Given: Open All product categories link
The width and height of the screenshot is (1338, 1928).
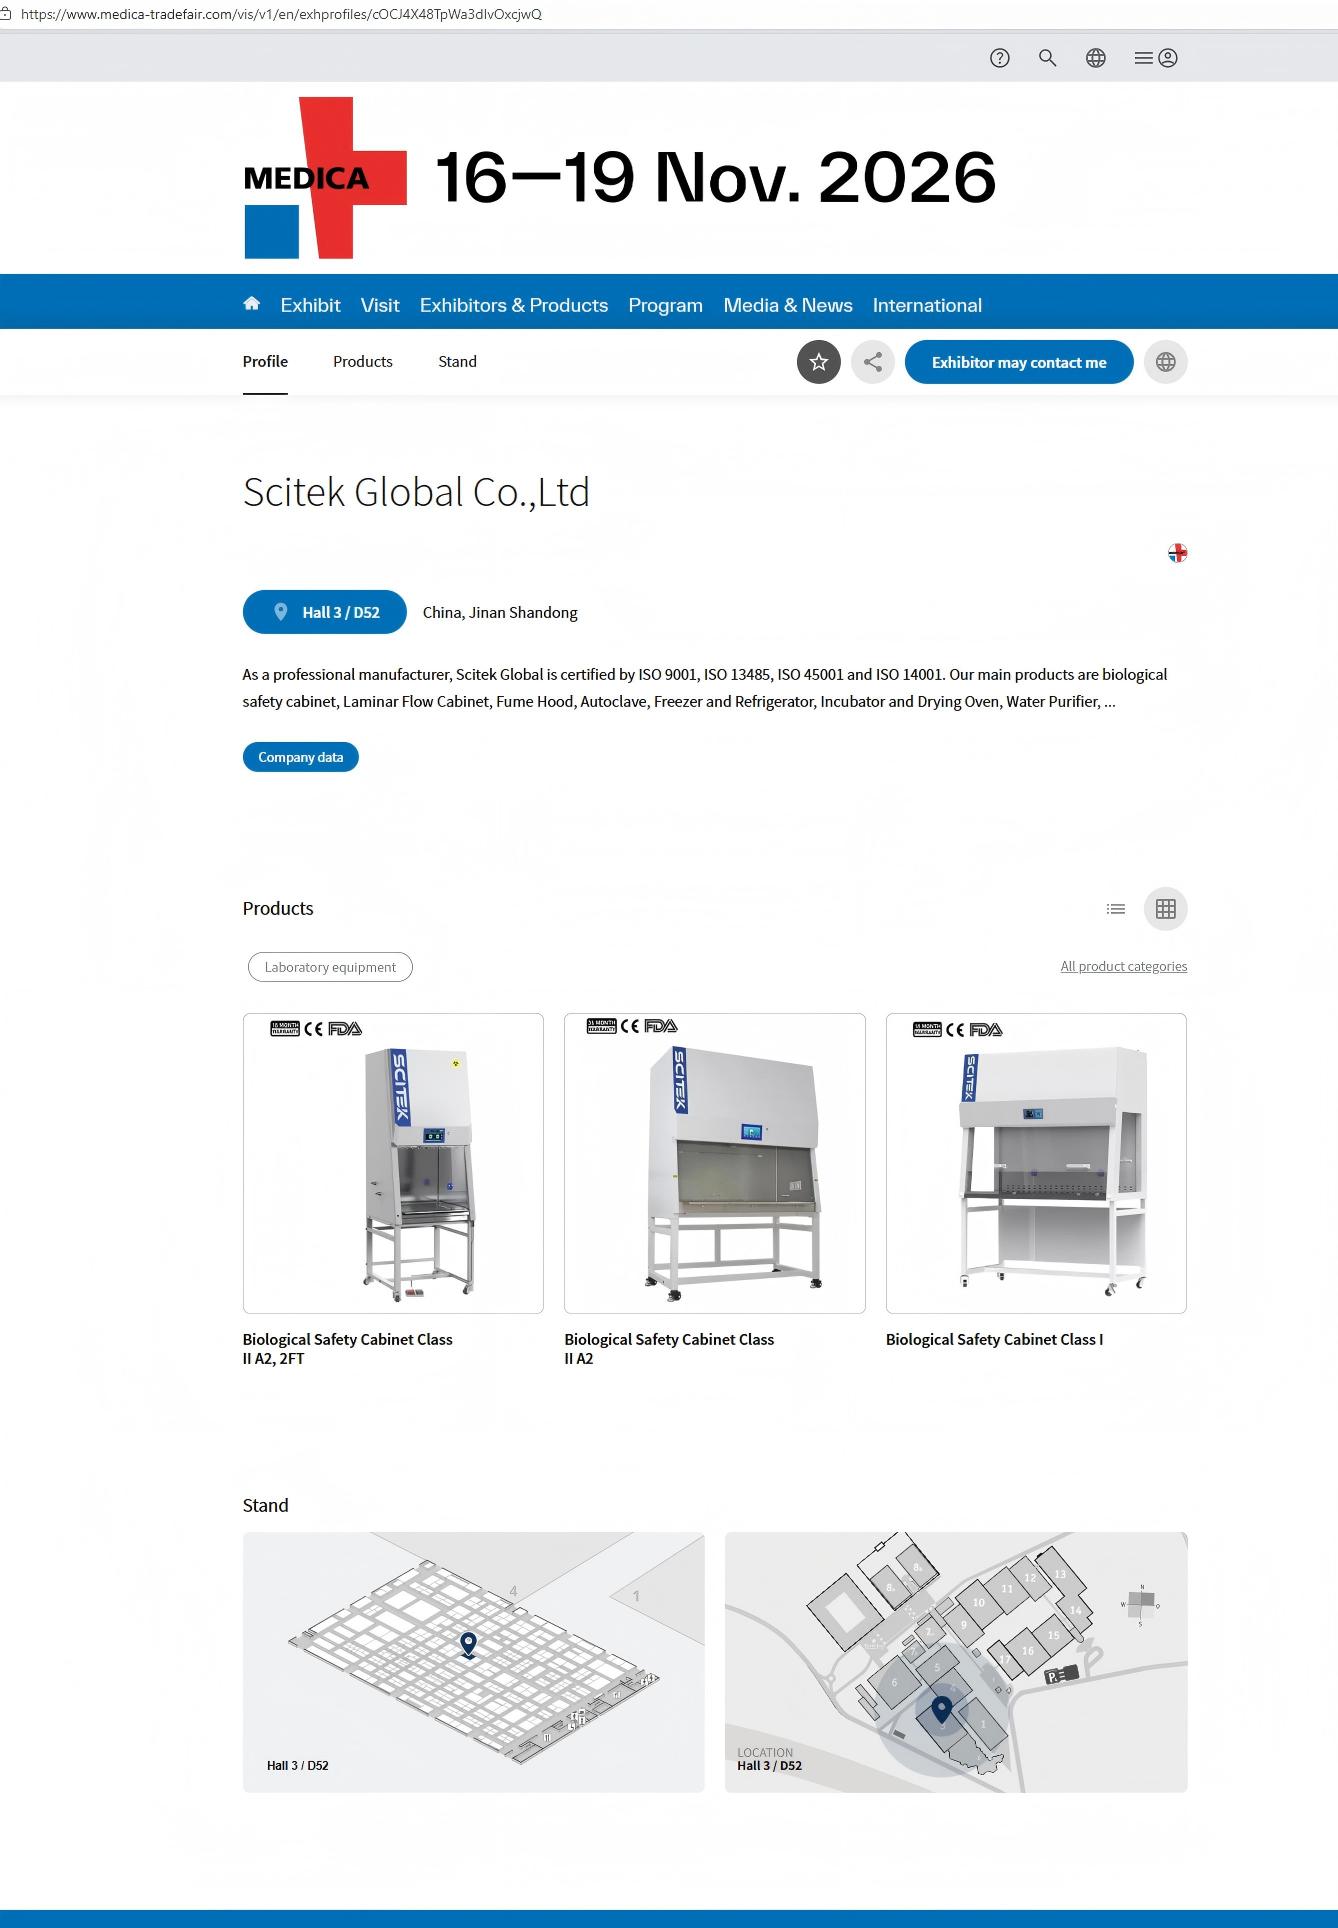Looking at the screenshot, I should pyautogui.click(x=1123, y=966).
